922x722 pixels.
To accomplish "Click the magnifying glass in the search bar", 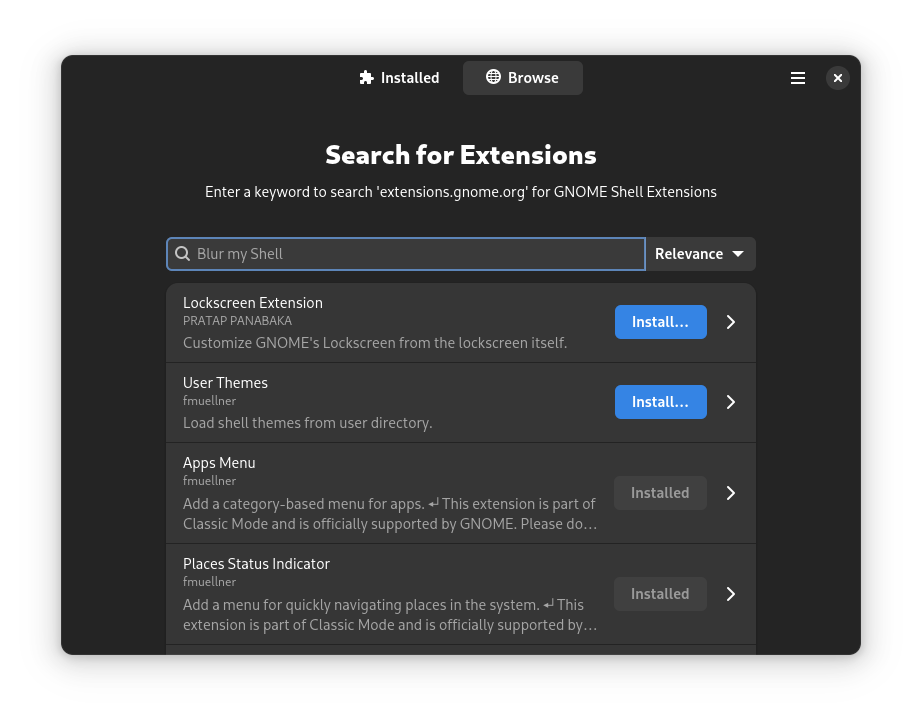I will click(183, 253).
